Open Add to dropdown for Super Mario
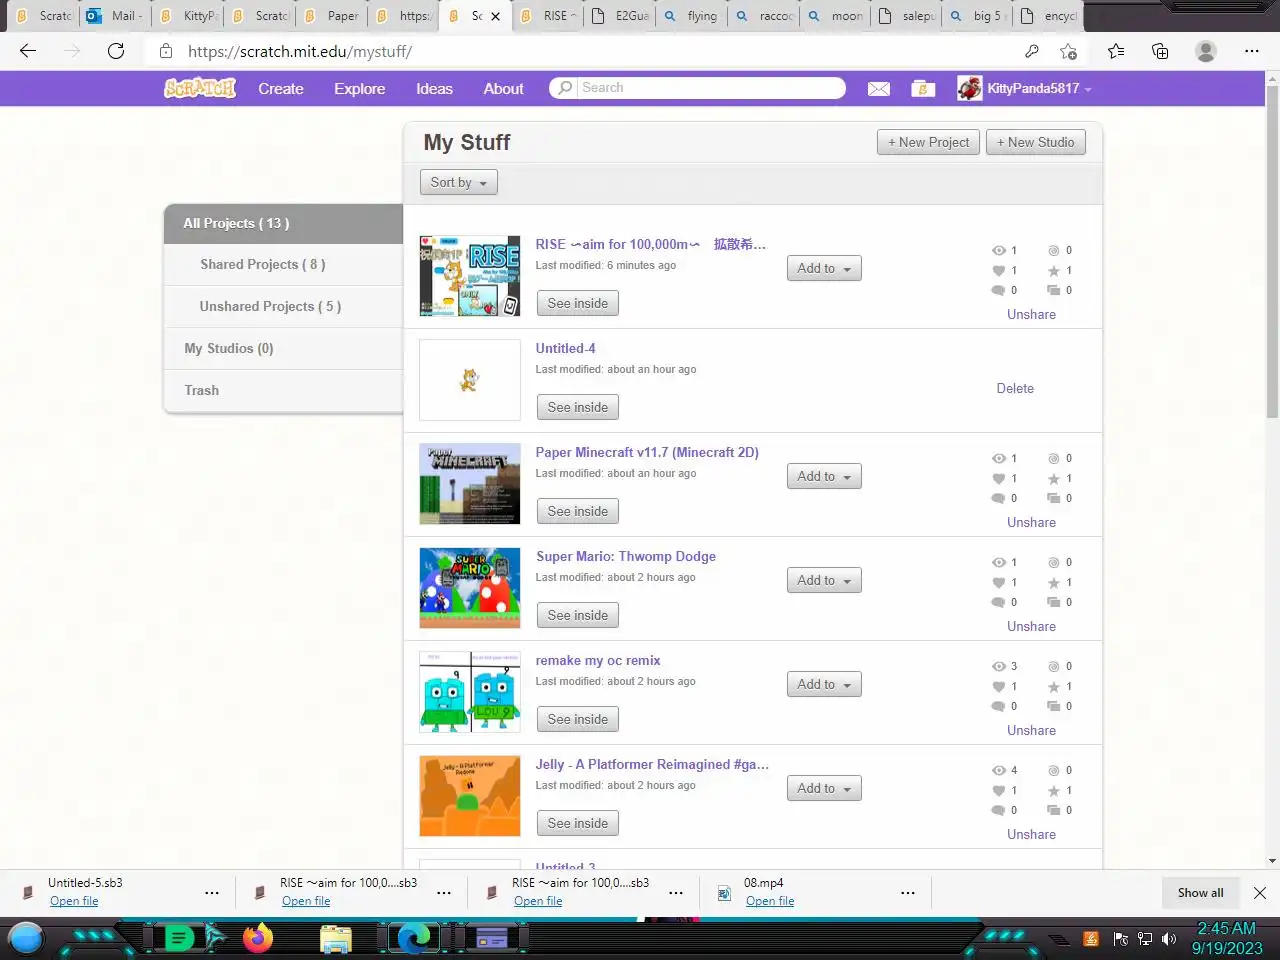The height and width of the screenshot is (960, 1280). tap(824, 580)
